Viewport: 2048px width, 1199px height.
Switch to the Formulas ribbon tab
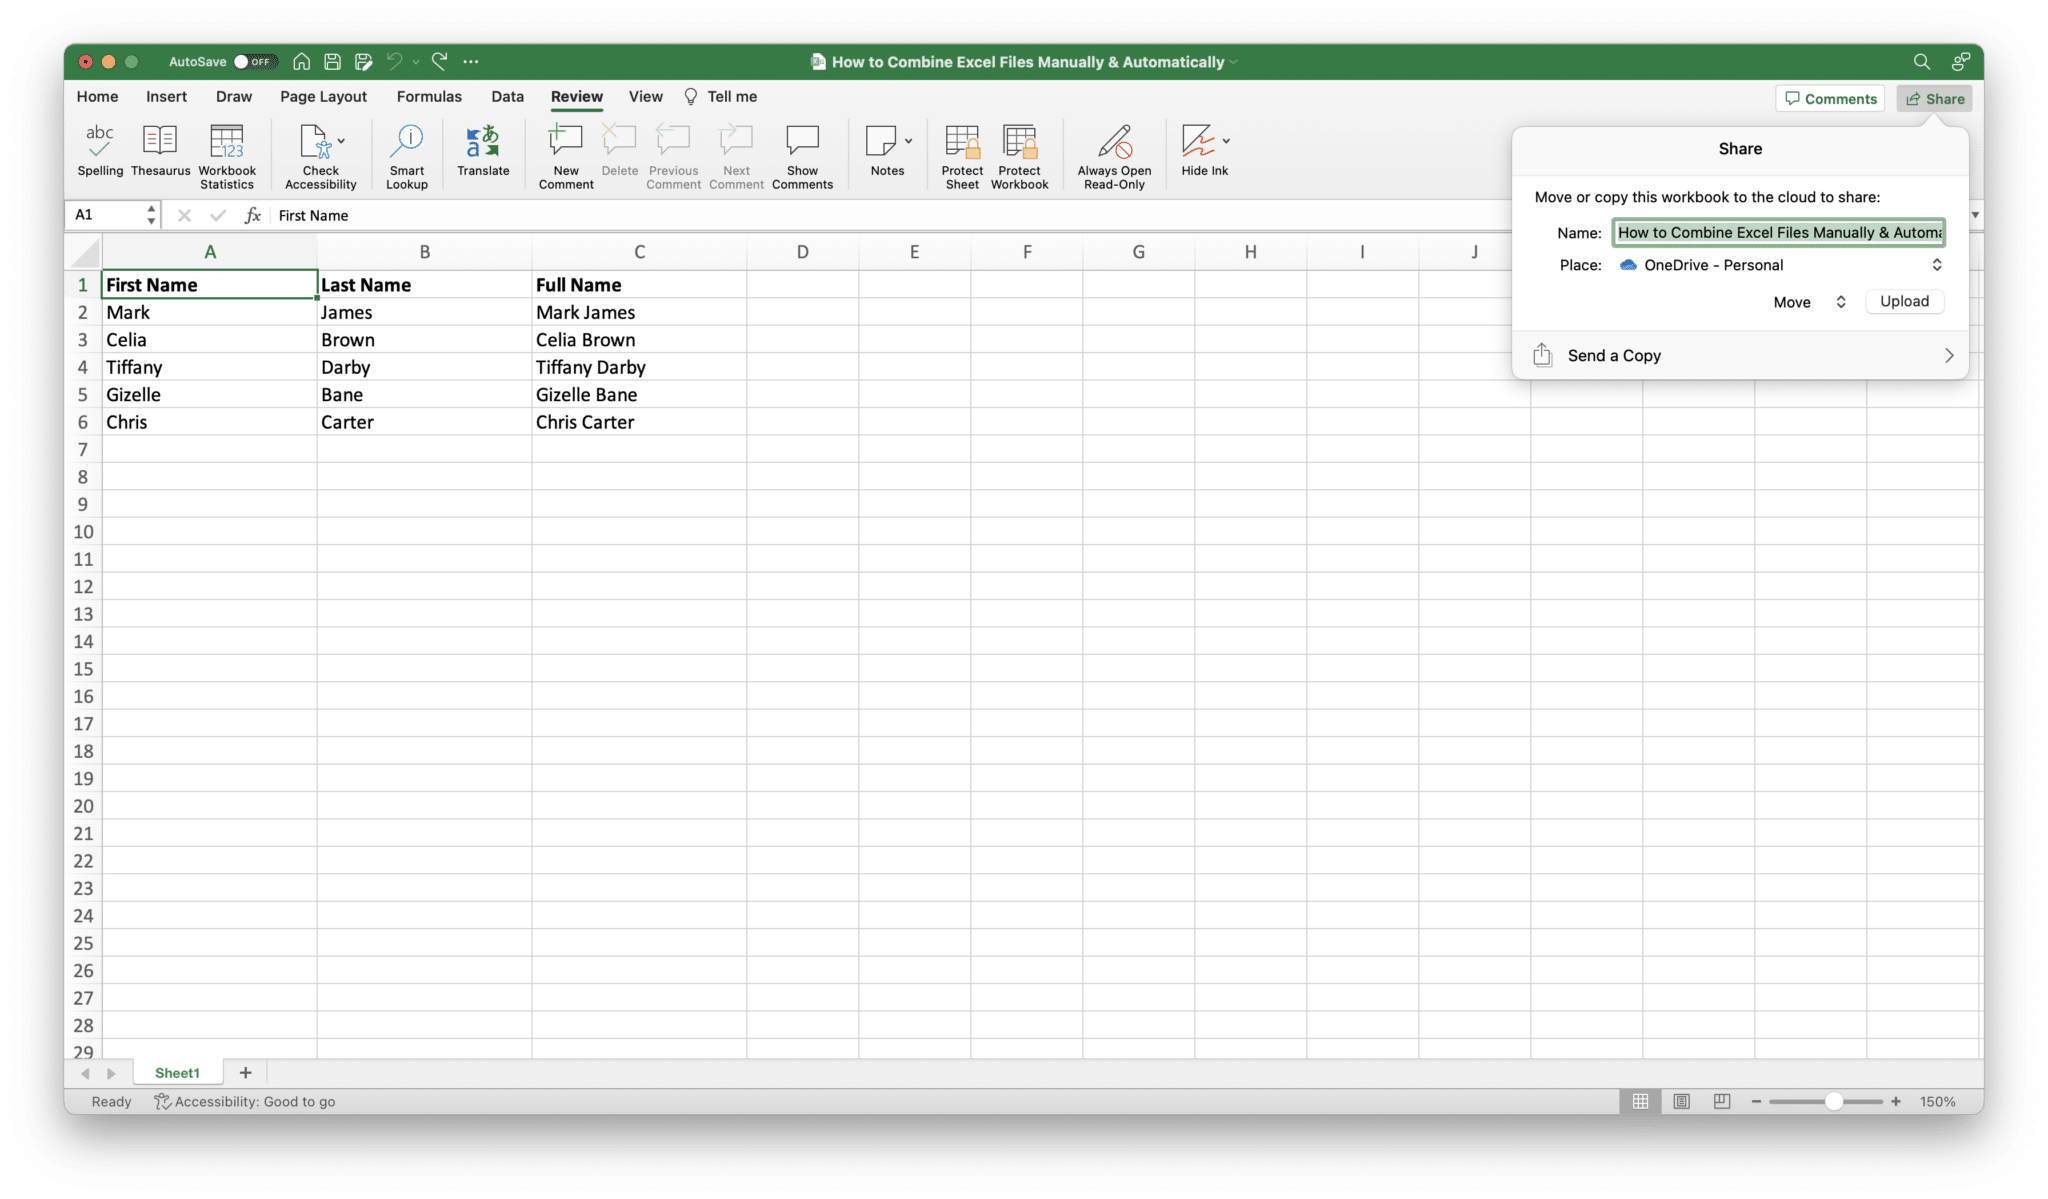pos(429,96)
